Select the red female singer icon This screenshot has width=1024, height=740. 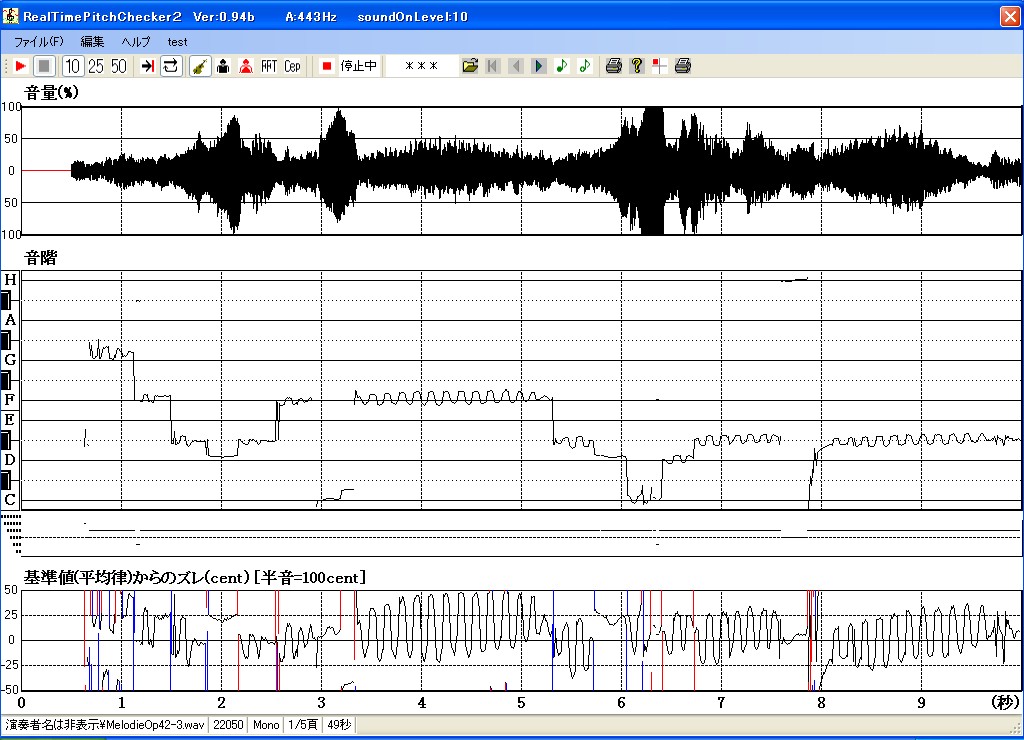click(x=246, y=66)
